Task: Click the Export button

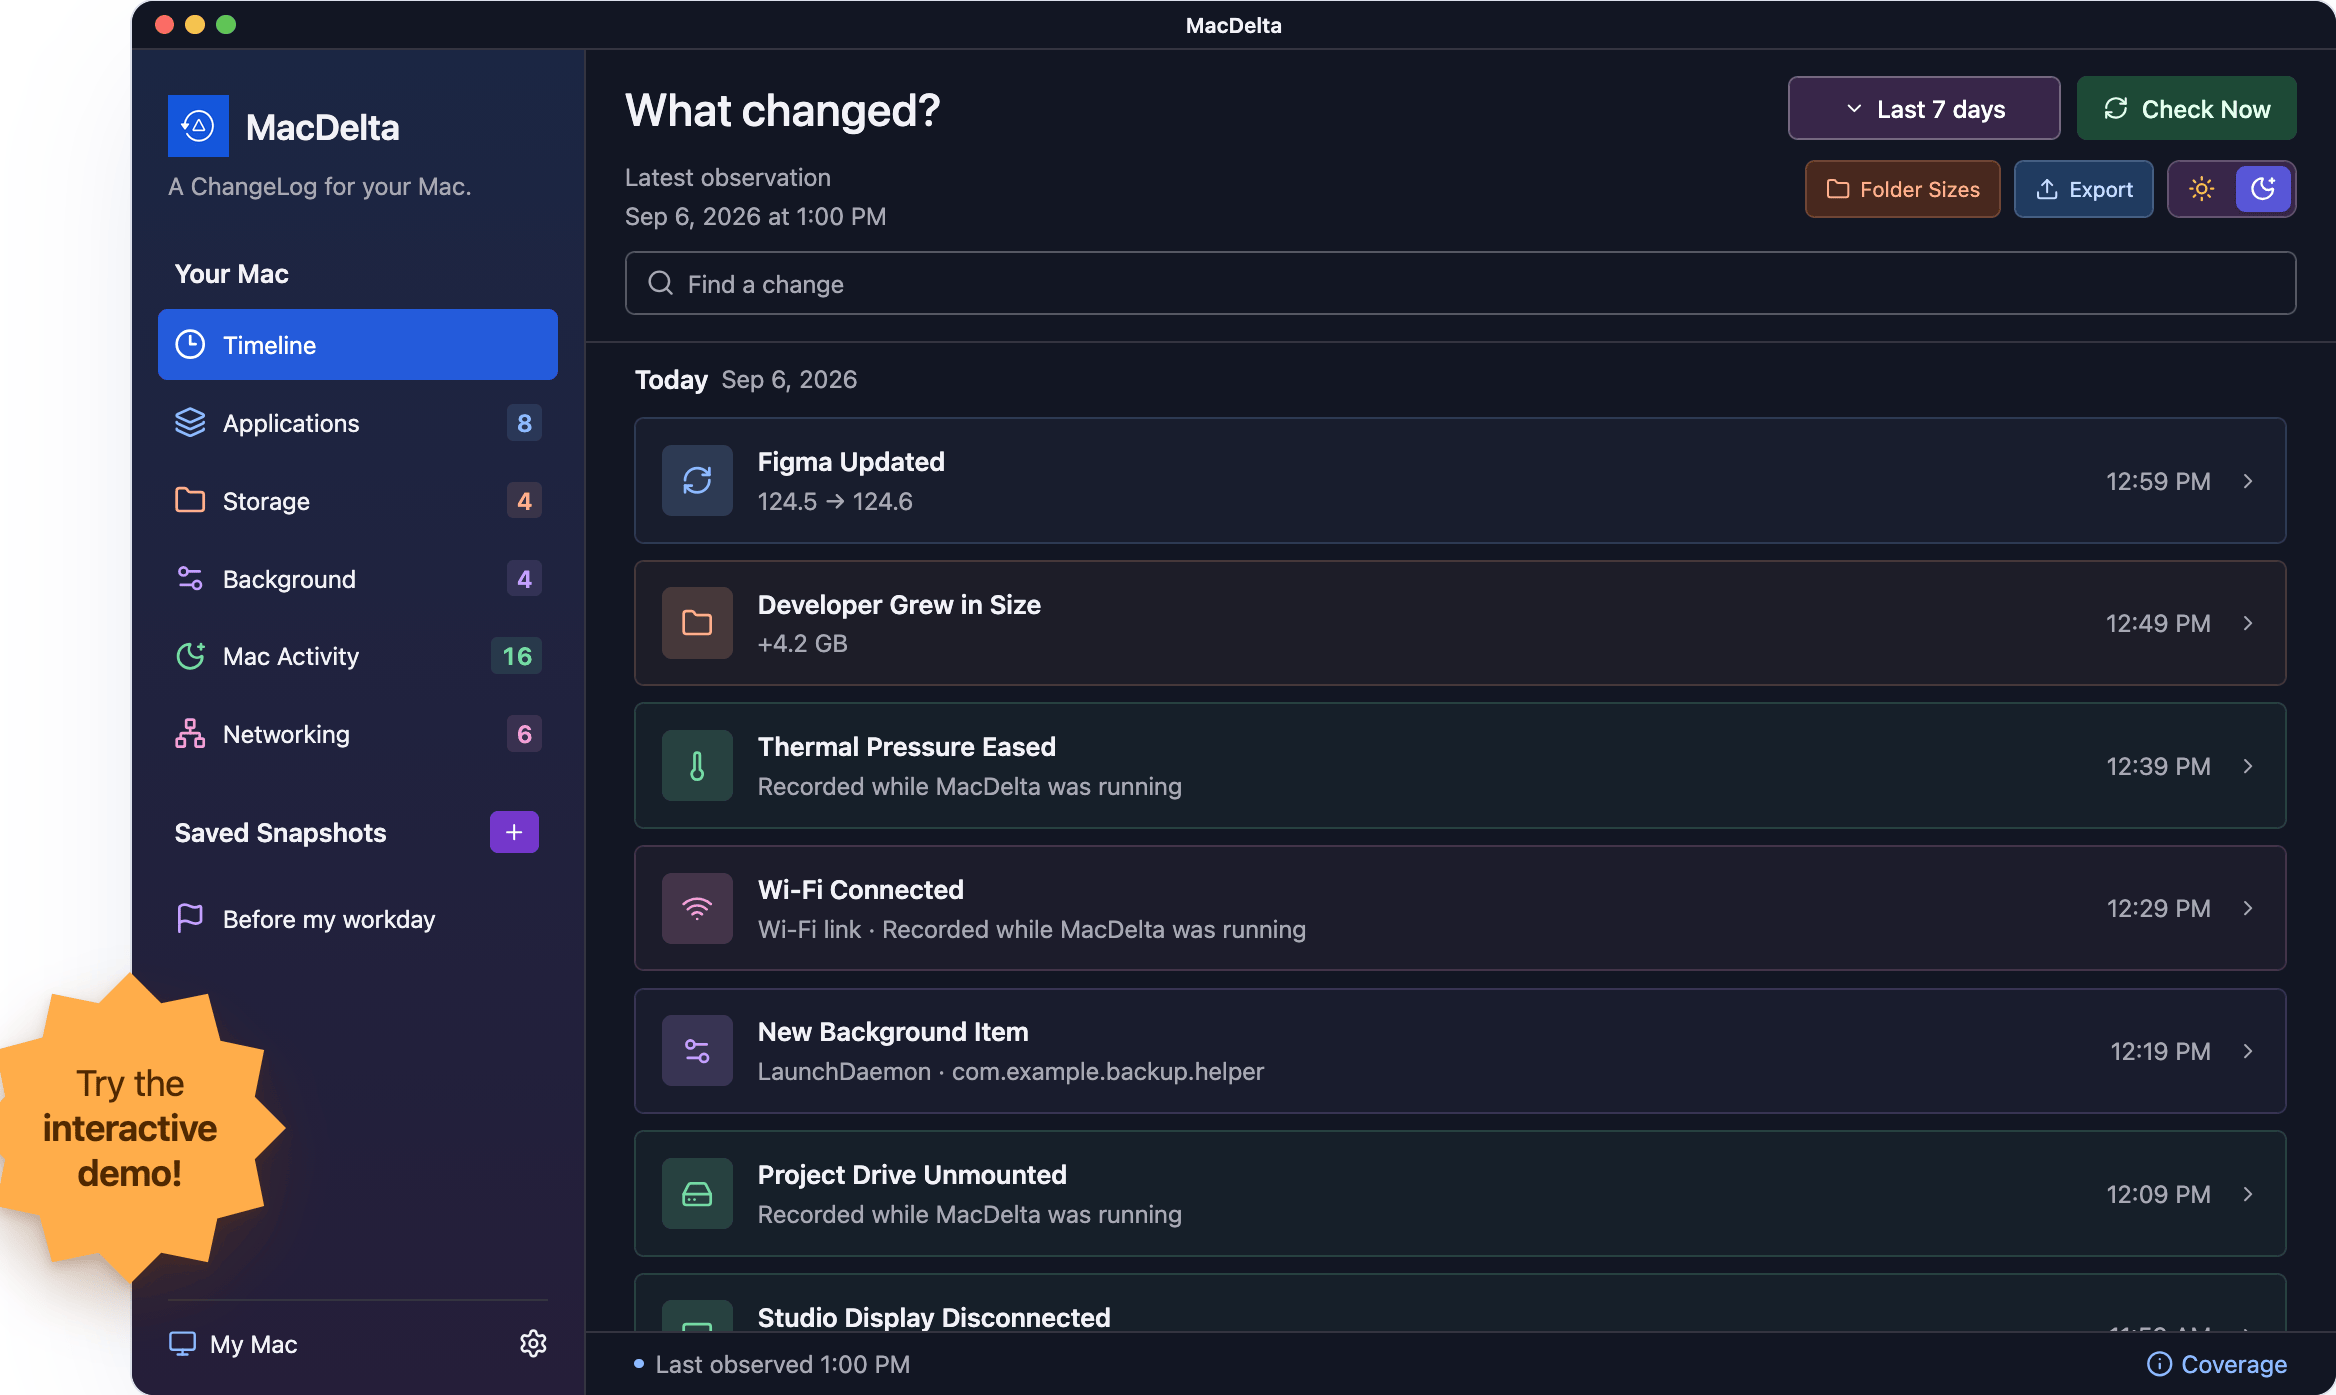Action: (x=2084, y=189)
